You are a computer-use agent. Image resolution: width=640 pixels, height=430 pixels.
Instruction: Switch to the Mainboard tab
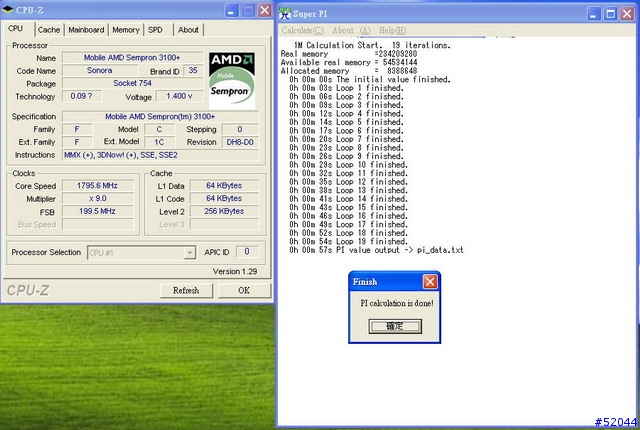pos(86,30)
